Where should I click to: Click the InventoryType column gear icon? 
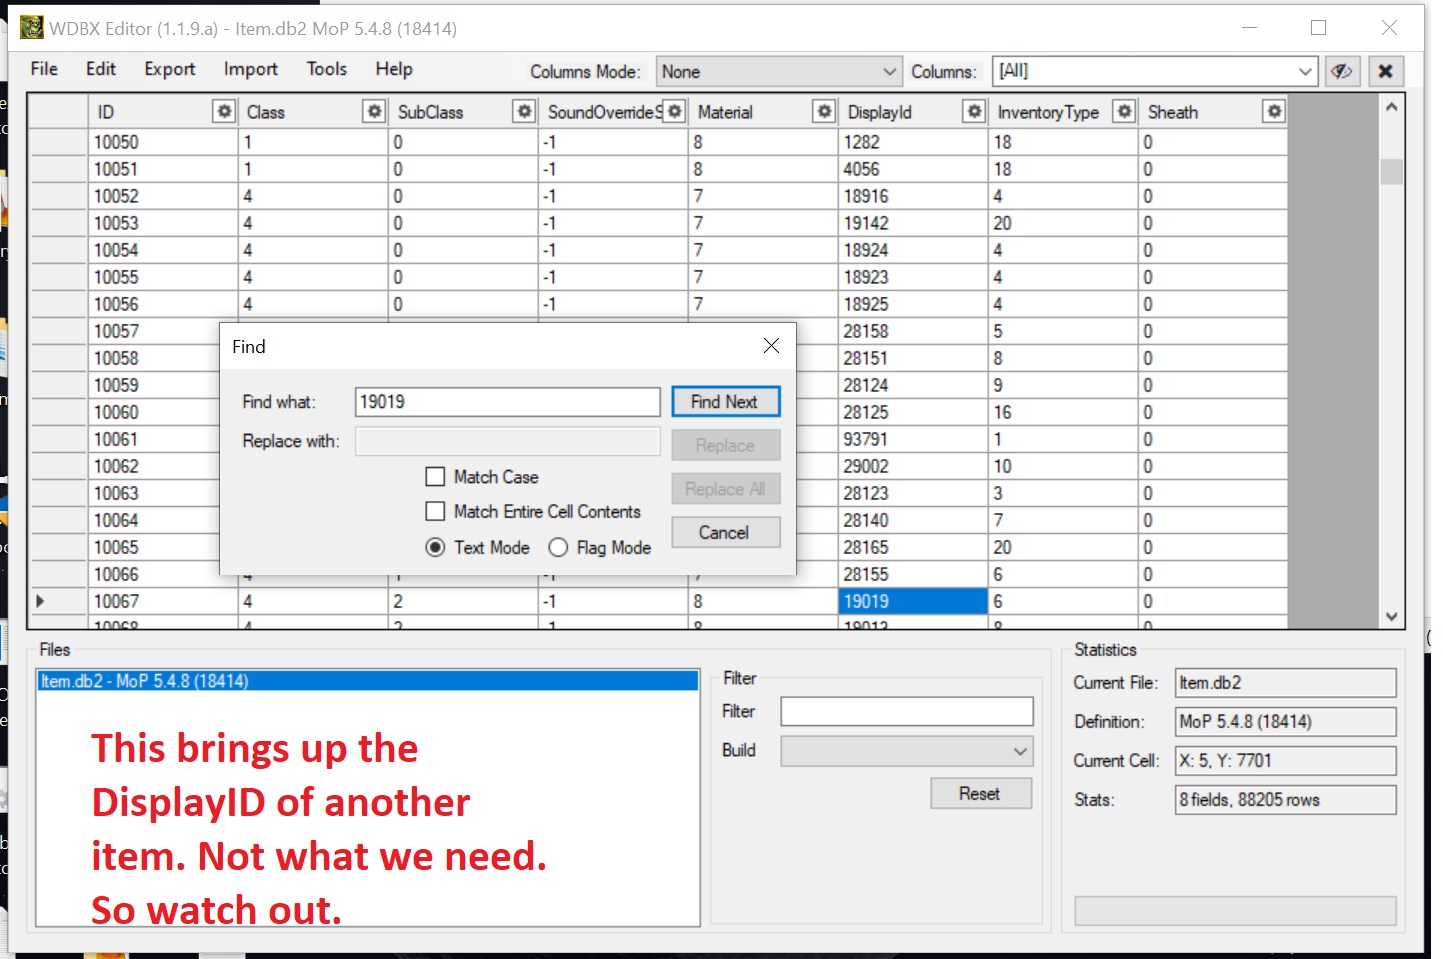[x=1124, y=111]
